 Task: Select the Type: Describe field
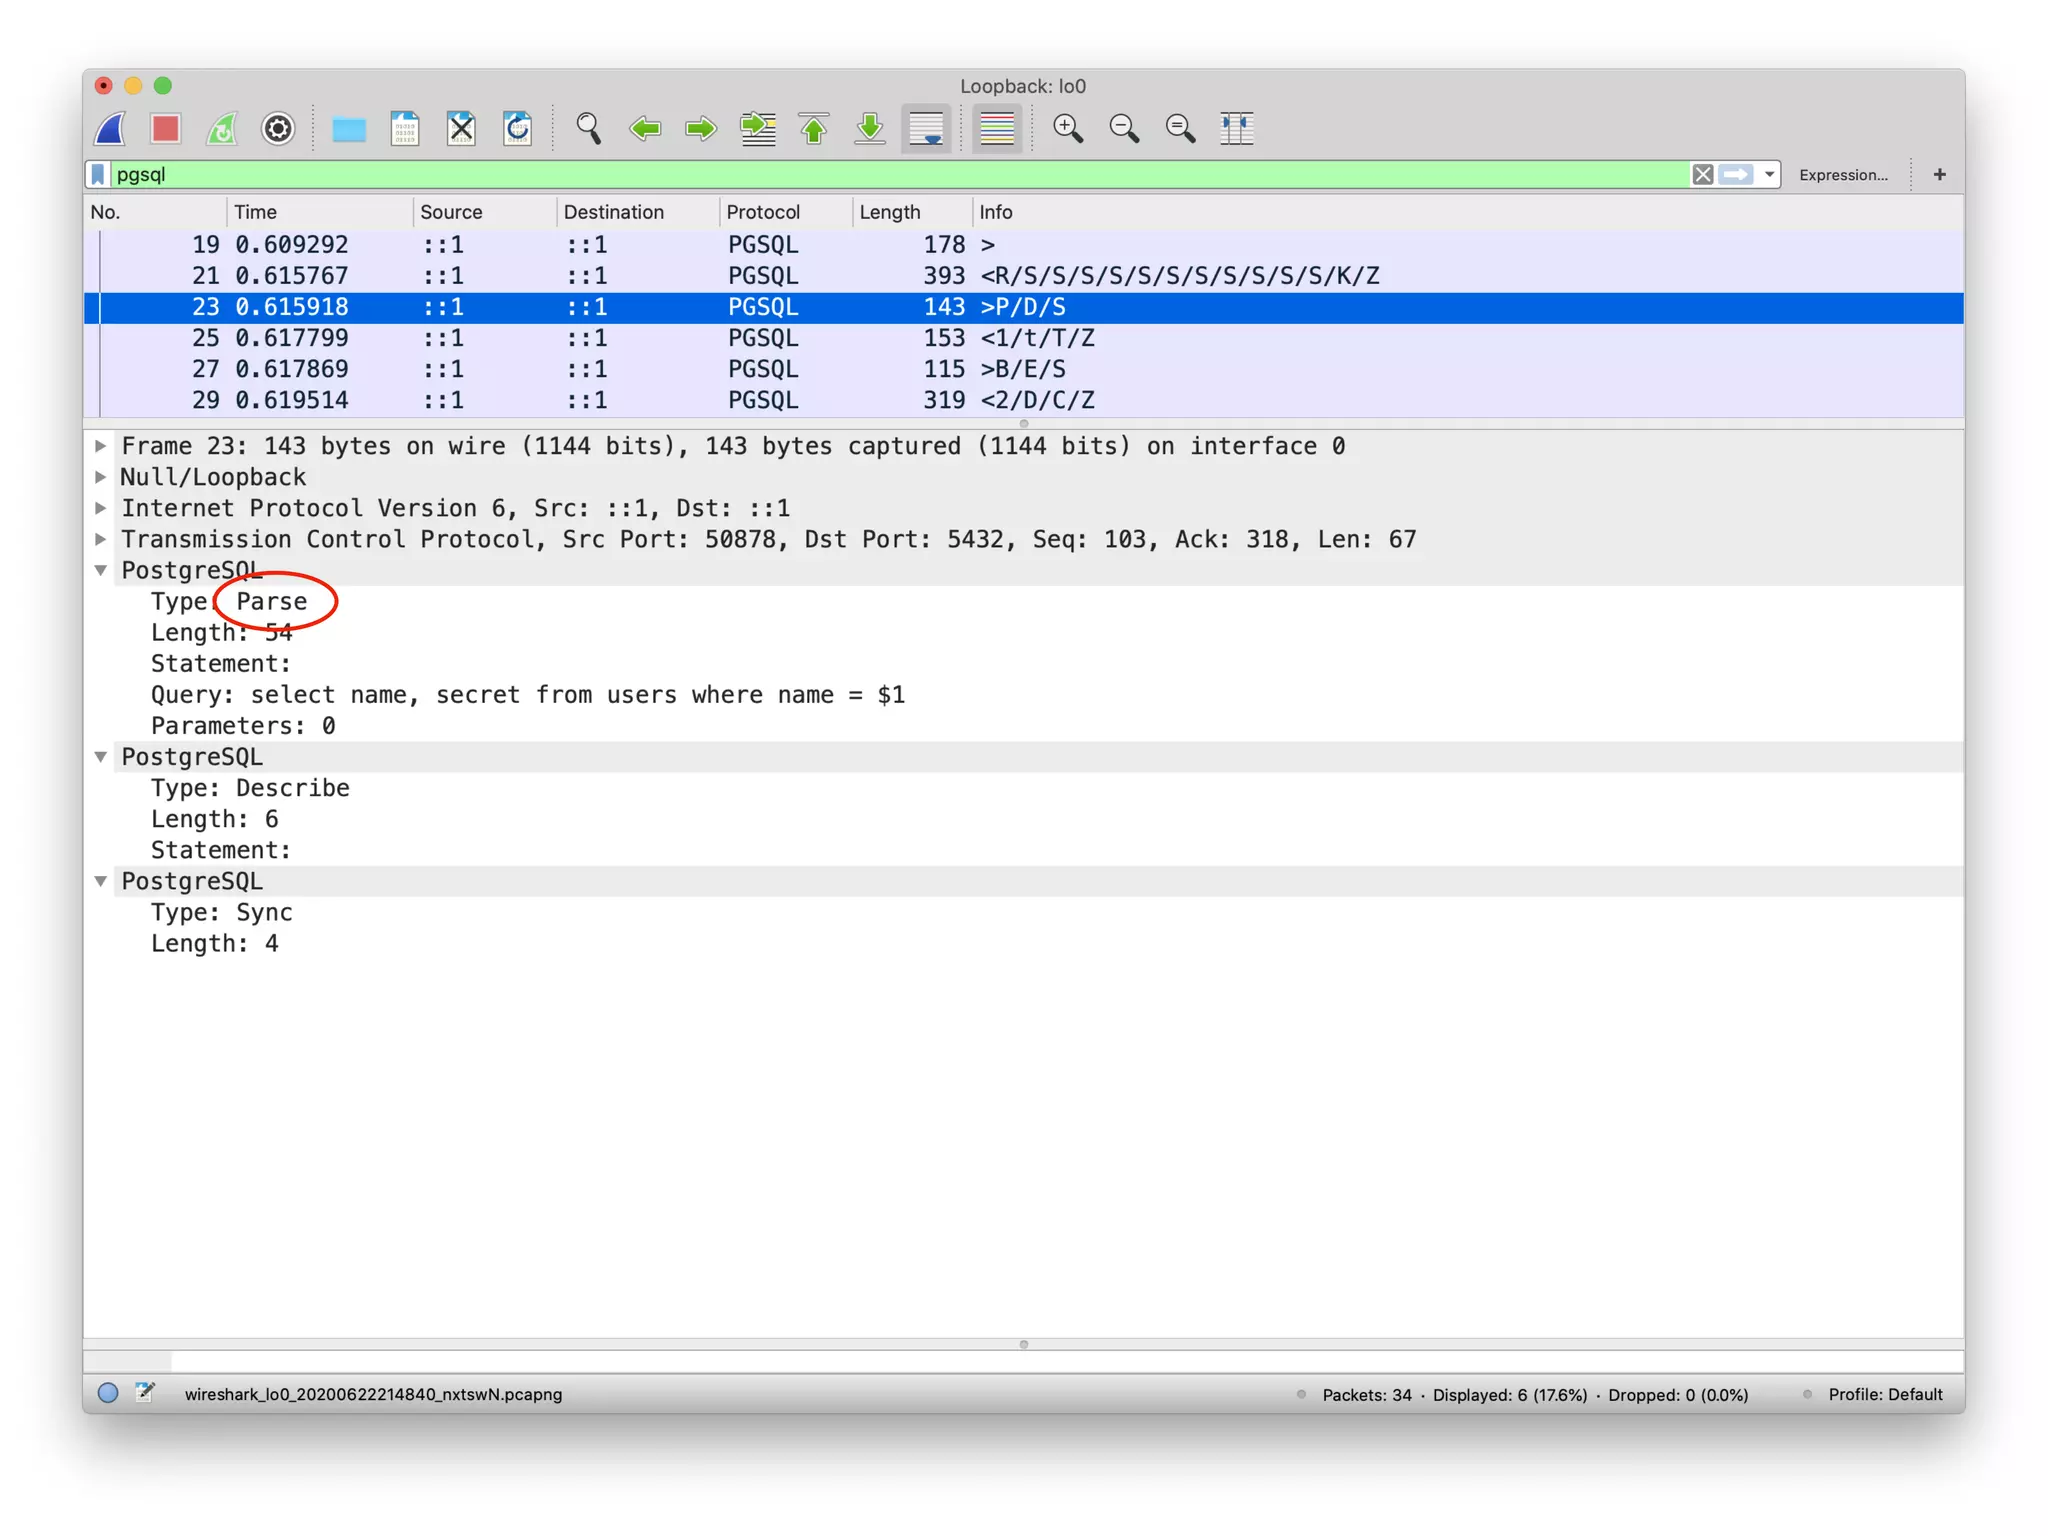(x=250, y=788)
